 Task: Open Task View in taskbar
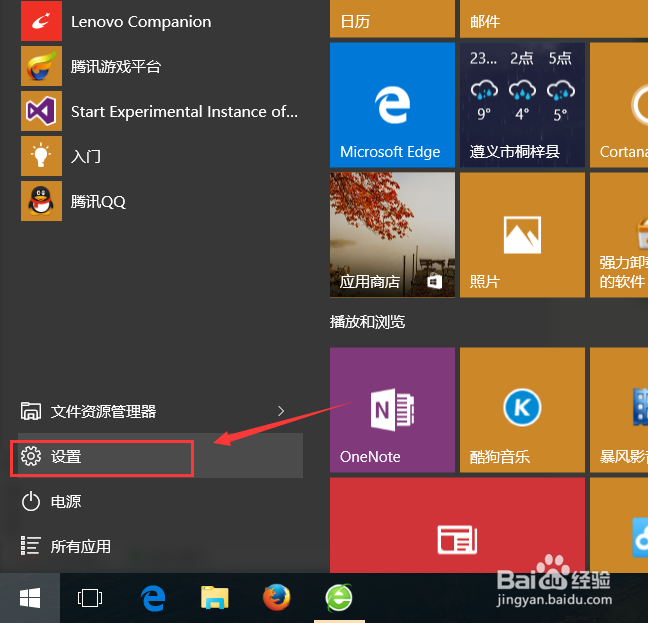[90, 598]
